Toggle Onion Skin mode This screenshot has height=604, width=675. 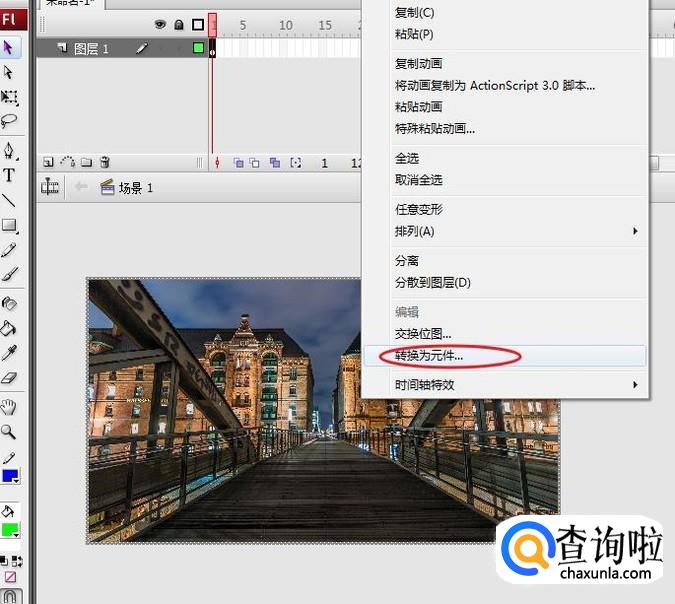click(238, 163)
